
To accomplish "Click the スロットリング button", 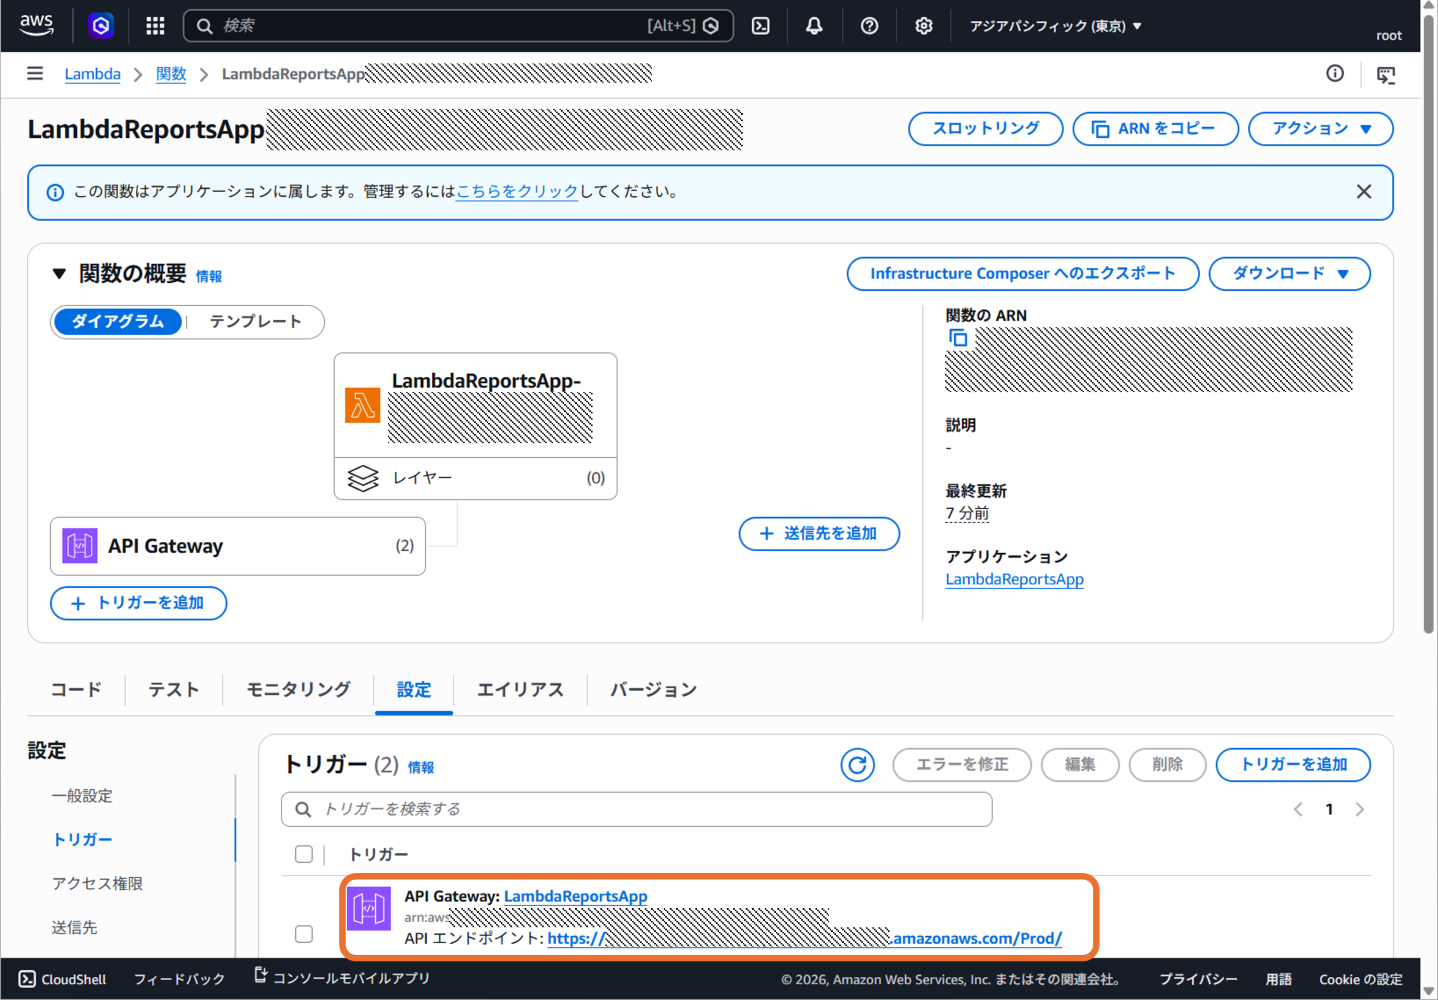I will coord(986,129).
